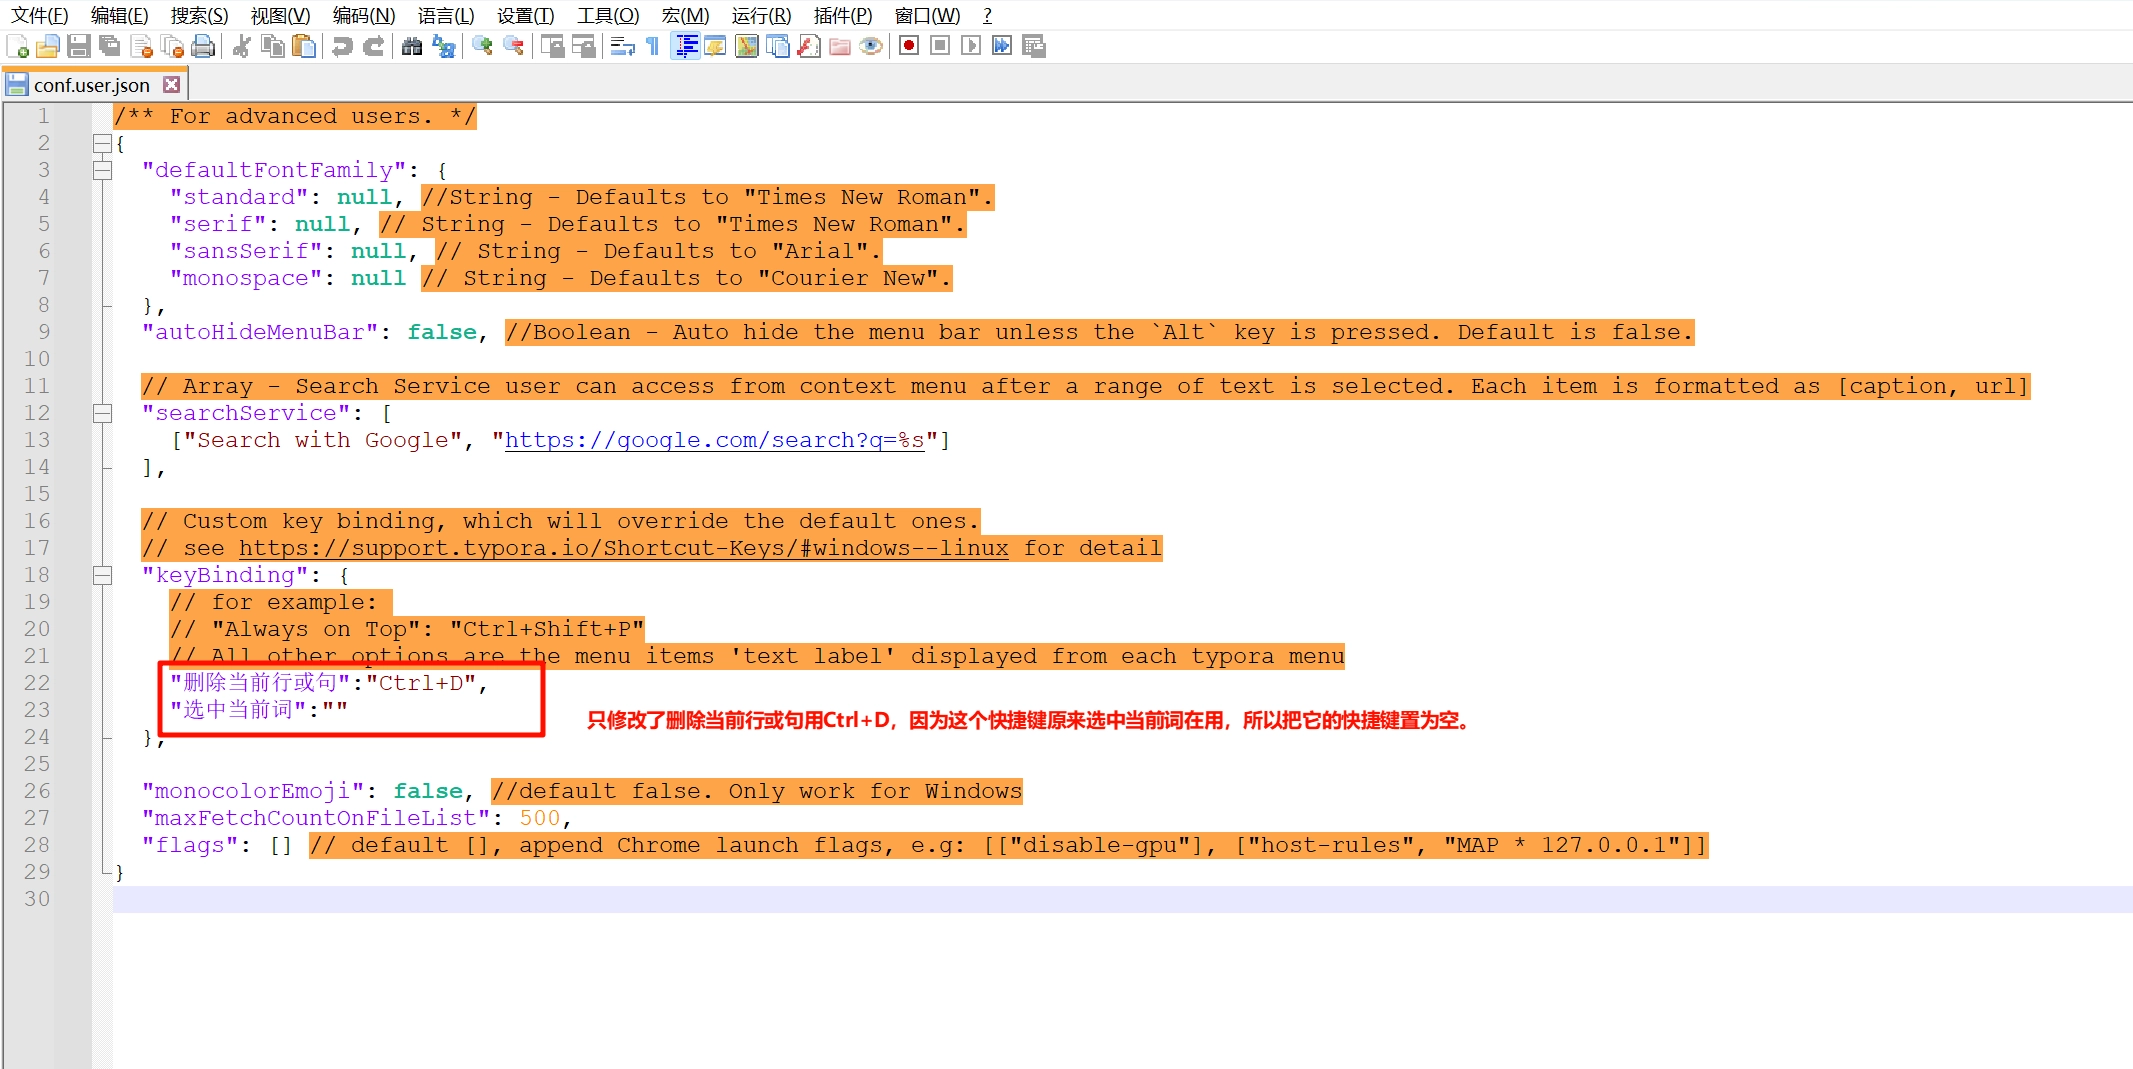
Task: Click the Open file toolbar icon
Action: [x=48, y=46]
